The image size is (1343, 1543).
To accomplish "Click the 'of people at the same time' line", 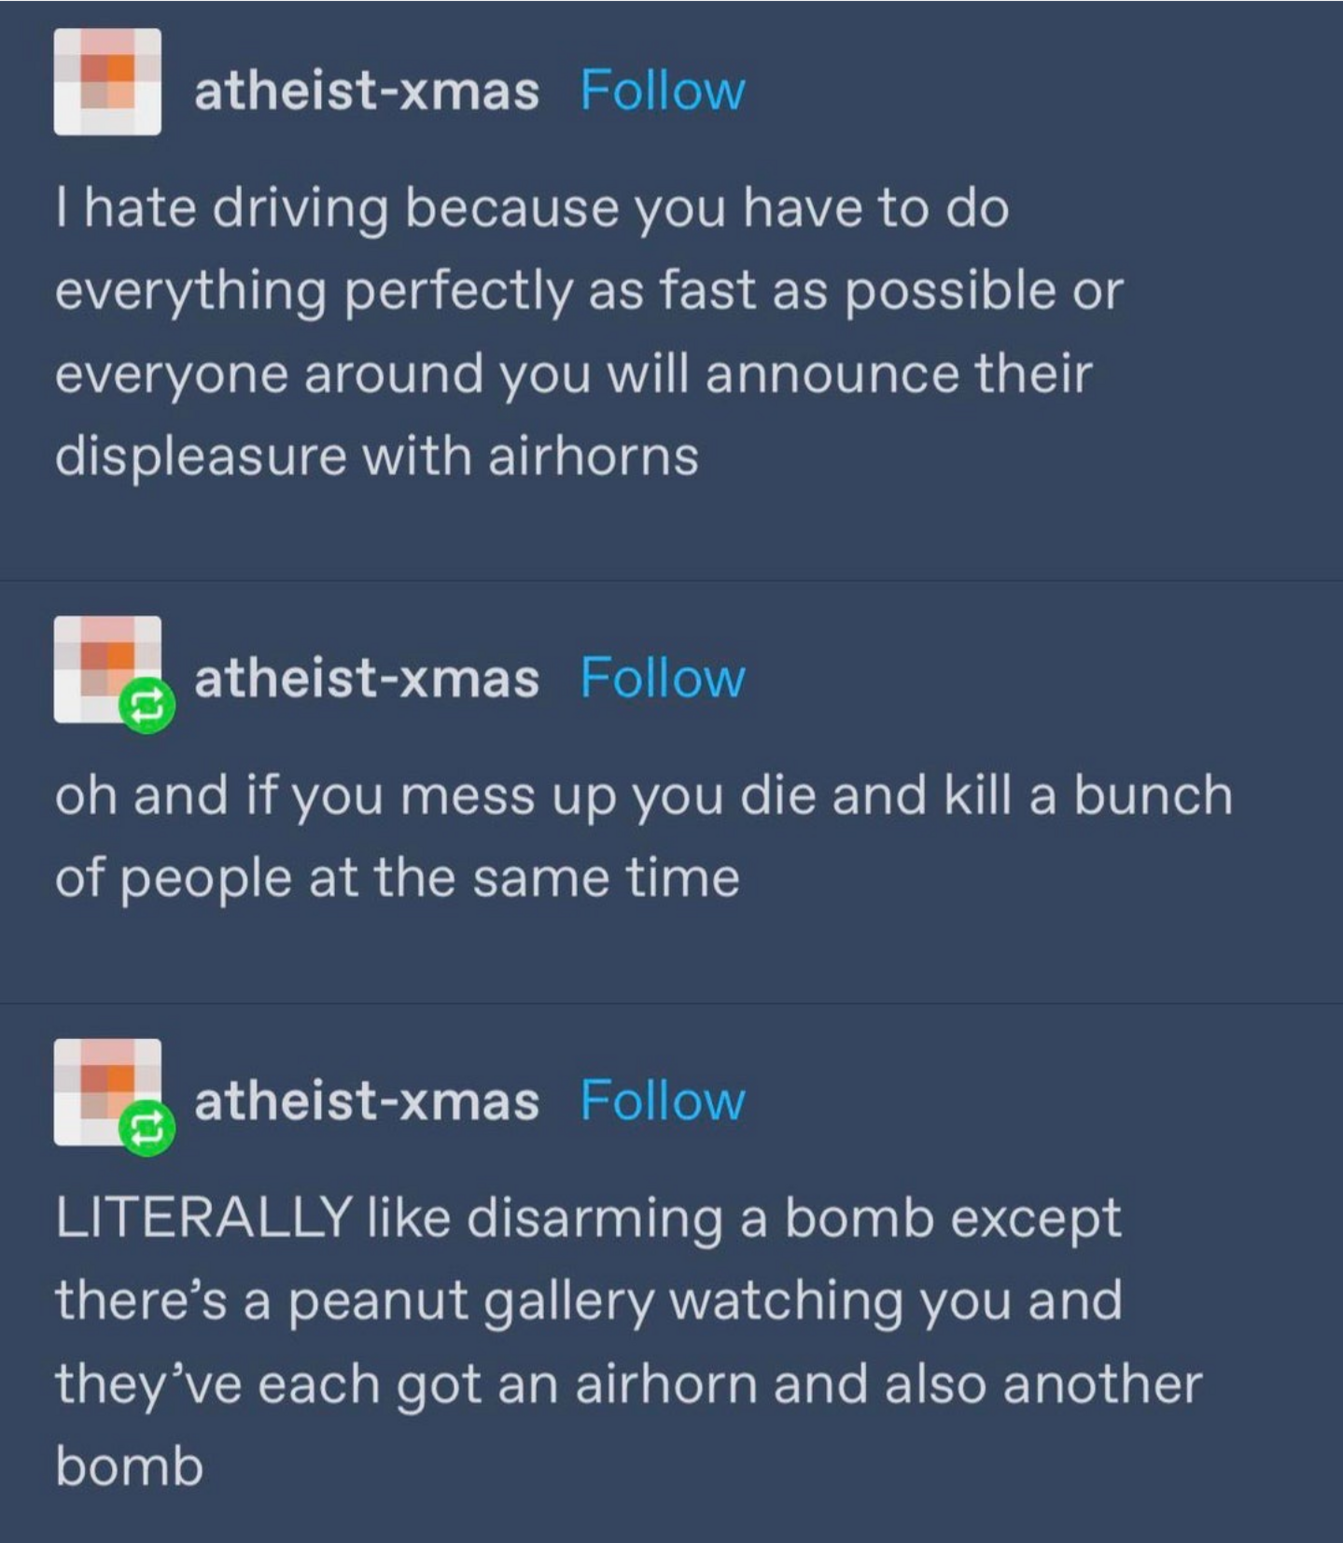I will click(397, 879).
